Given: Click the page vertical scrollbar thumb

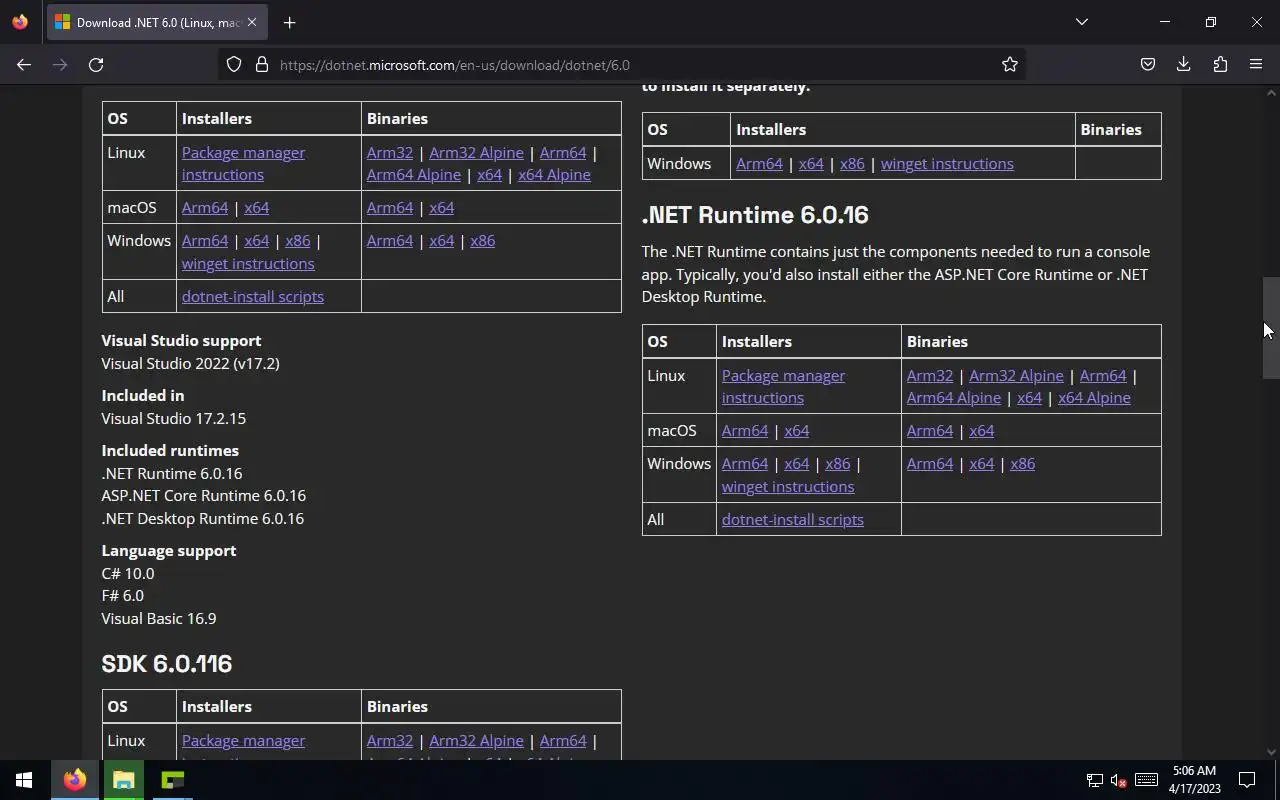Looking at the screenshot, I should click(x=1271, y=328).
